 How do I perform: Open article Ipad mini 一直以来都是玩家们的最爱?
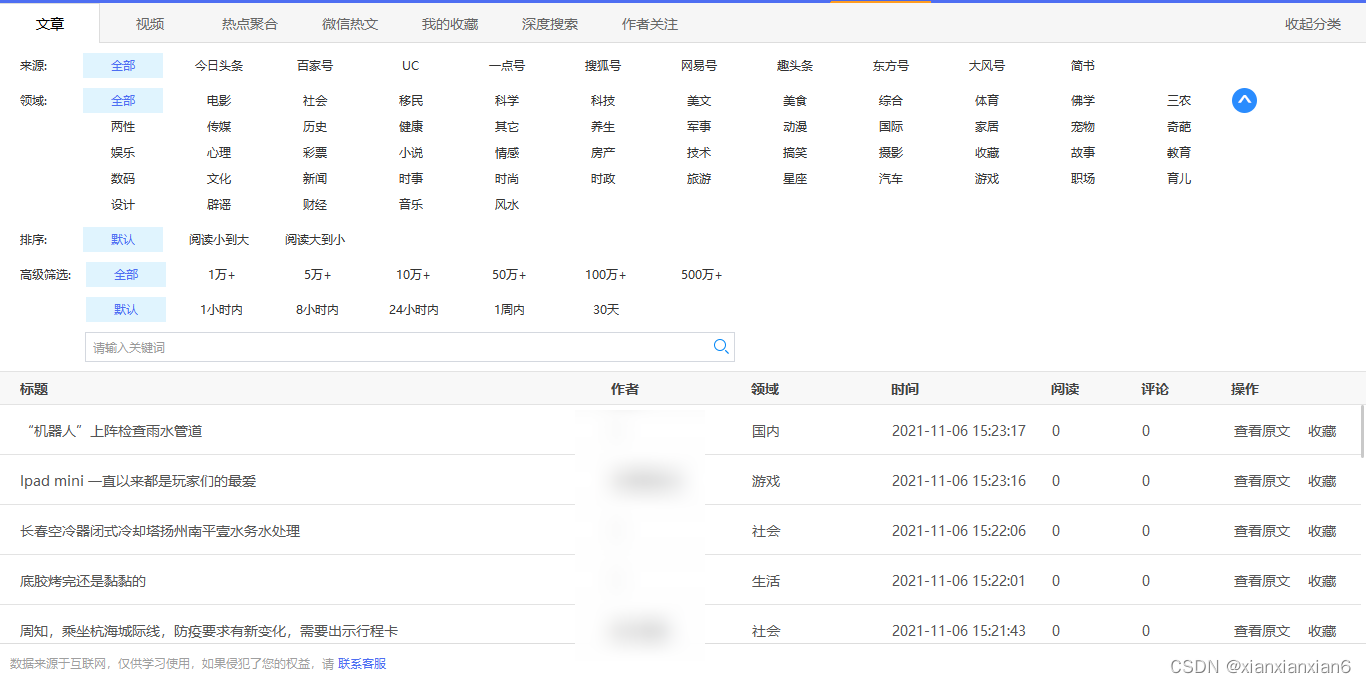138,481
